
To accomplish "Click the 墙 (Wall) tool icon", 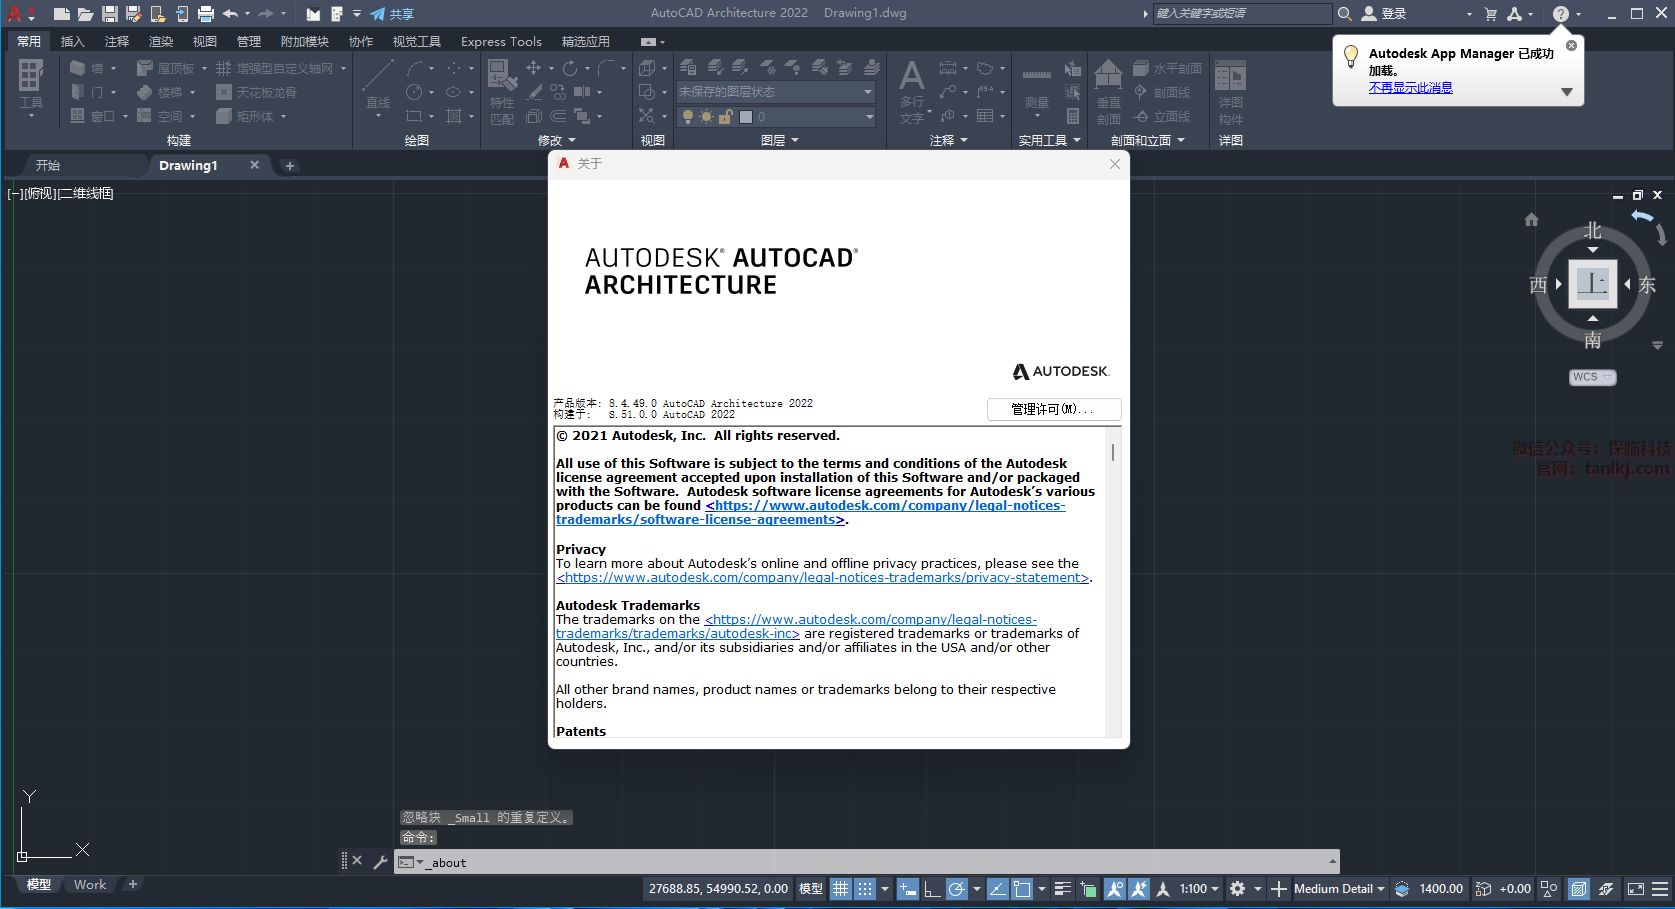I will pyautogui.click(x=78, y=68).
